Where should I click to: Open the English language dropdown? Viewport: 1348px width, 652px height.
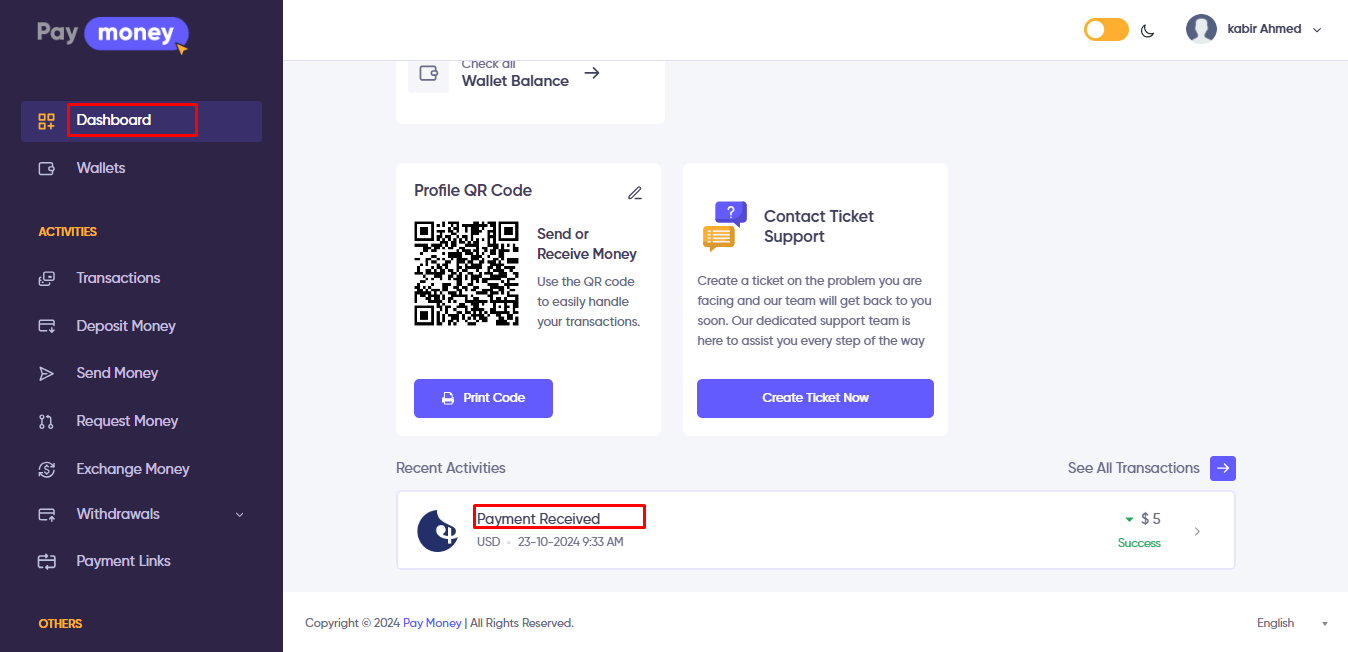click(x=1292, y=623)
